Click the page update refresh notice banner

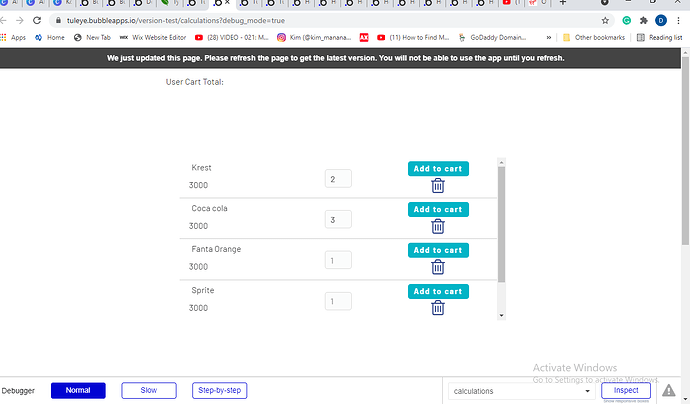[x=340, y=58]
